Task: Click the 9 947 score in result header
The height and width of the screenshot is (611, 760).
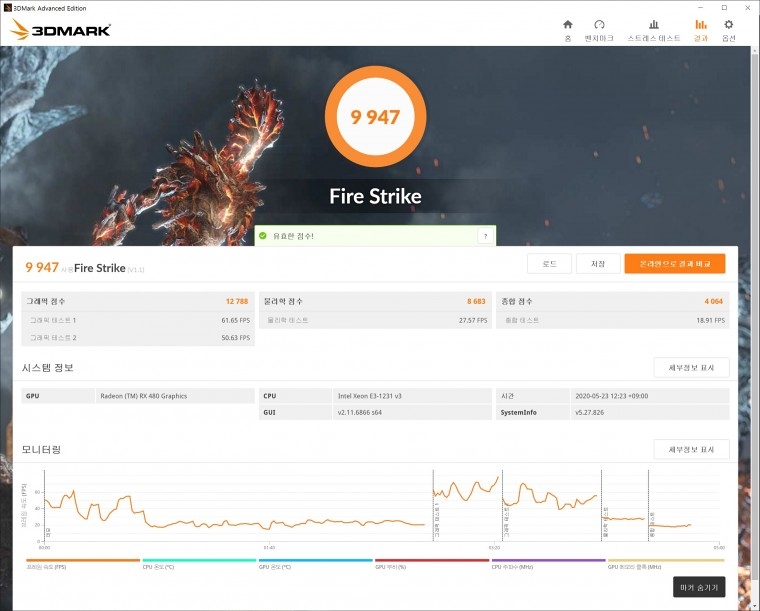Action: click(42, 267)
